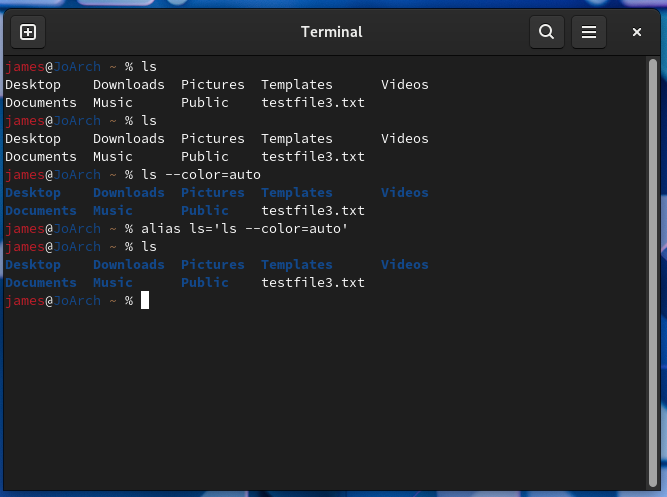The height and width of the screenshot is (497, 667).
Task: Click blue Templates in the last listing
Action: click(x=296, y=265)
